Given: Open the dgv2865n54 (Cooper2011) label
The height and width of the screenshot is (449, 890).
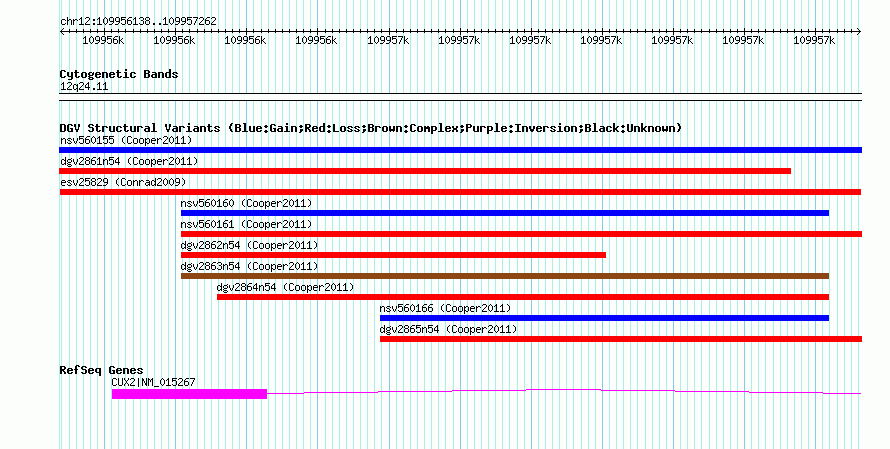Looking at the screenshot, I should click(x=448, y=329).
